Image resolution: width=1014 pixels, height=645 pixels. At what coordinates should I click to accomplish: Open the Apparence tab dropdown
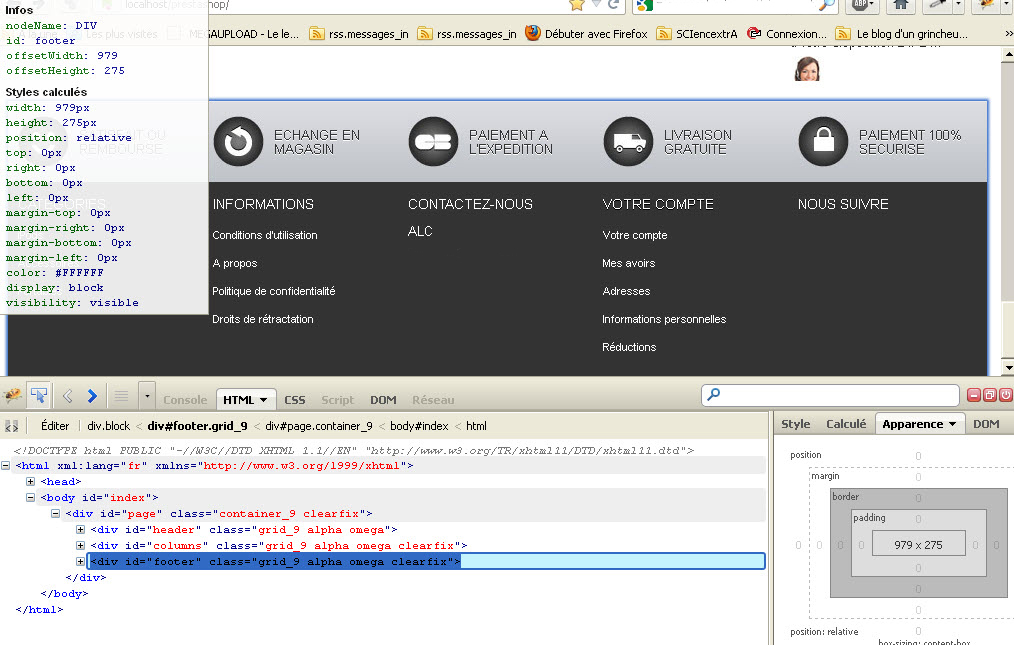(953, 424)
